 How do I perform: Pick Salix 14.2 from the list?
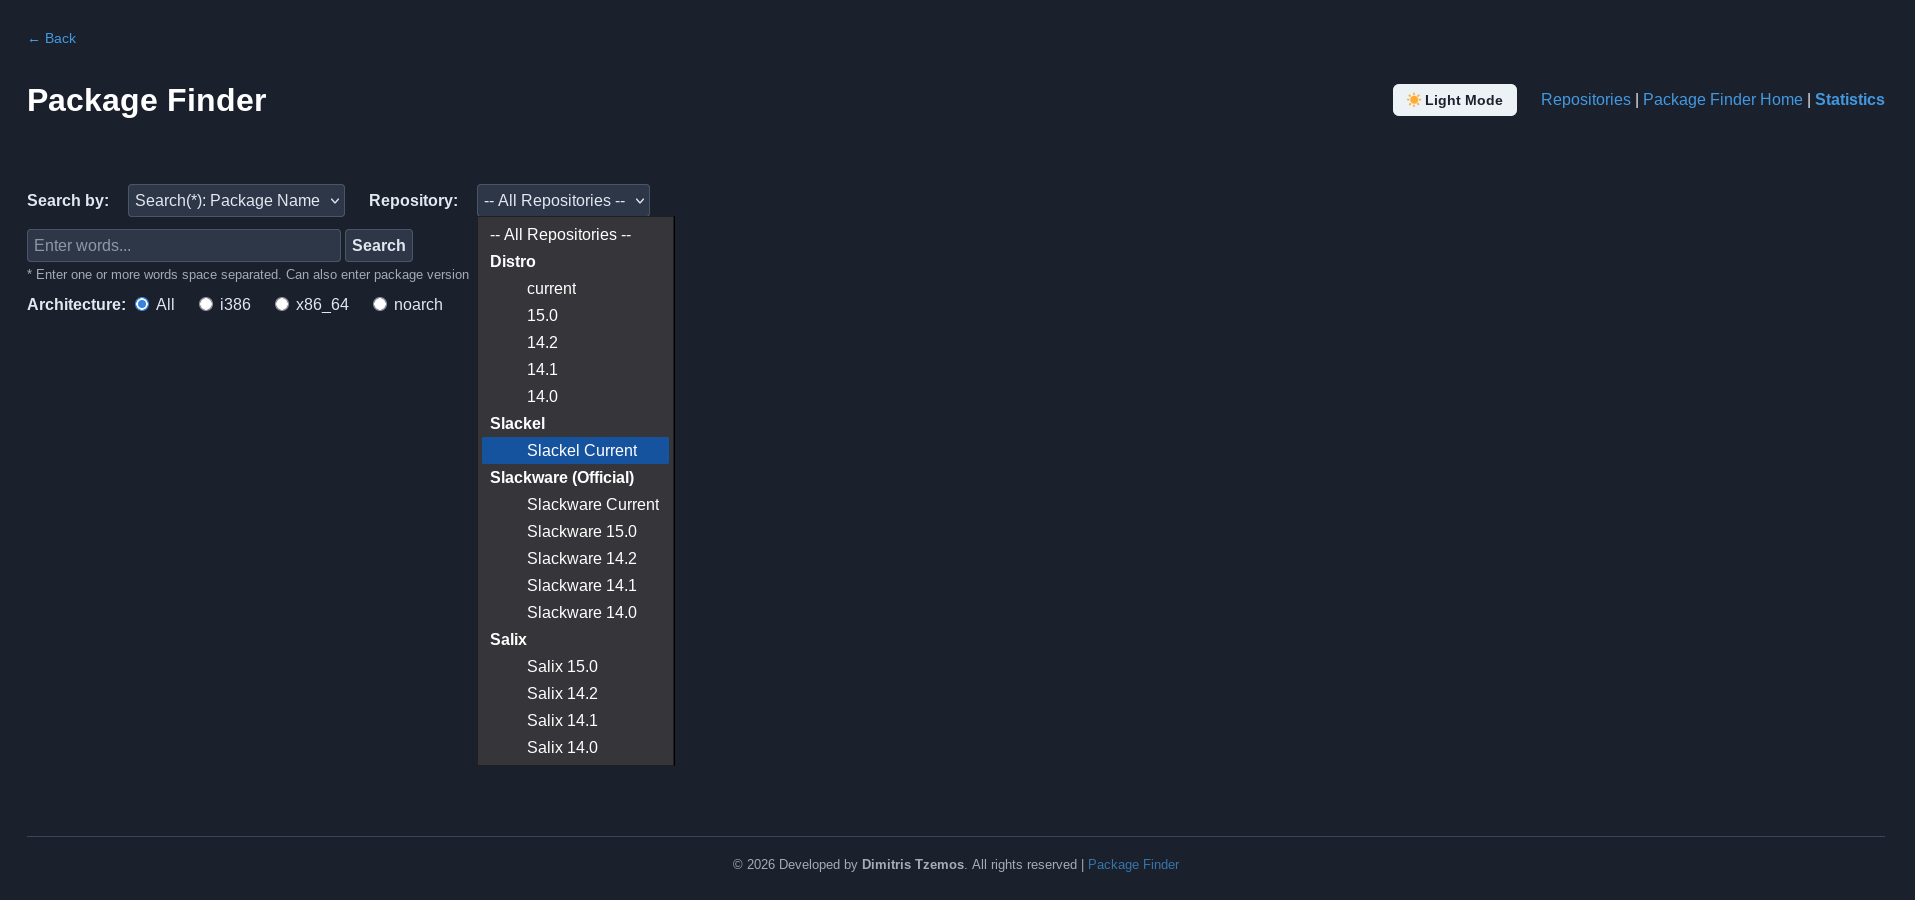click(x=575, y=694)
